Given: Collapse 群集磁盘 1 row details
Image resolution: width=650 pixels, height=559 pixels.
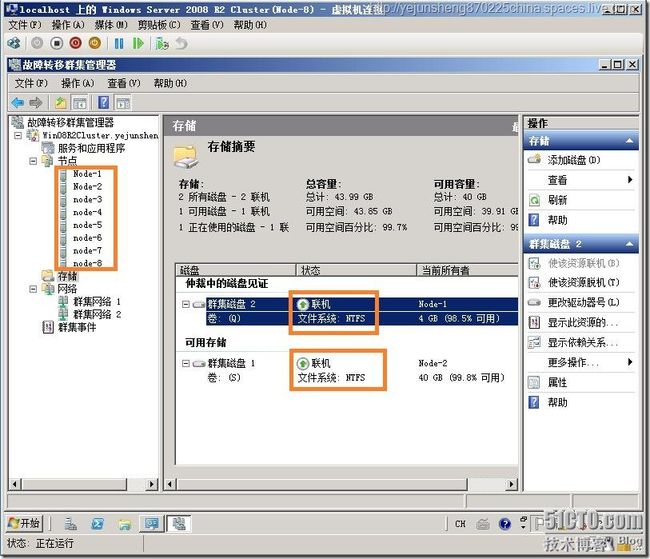Looking at the screenshot, I should 186,364.
